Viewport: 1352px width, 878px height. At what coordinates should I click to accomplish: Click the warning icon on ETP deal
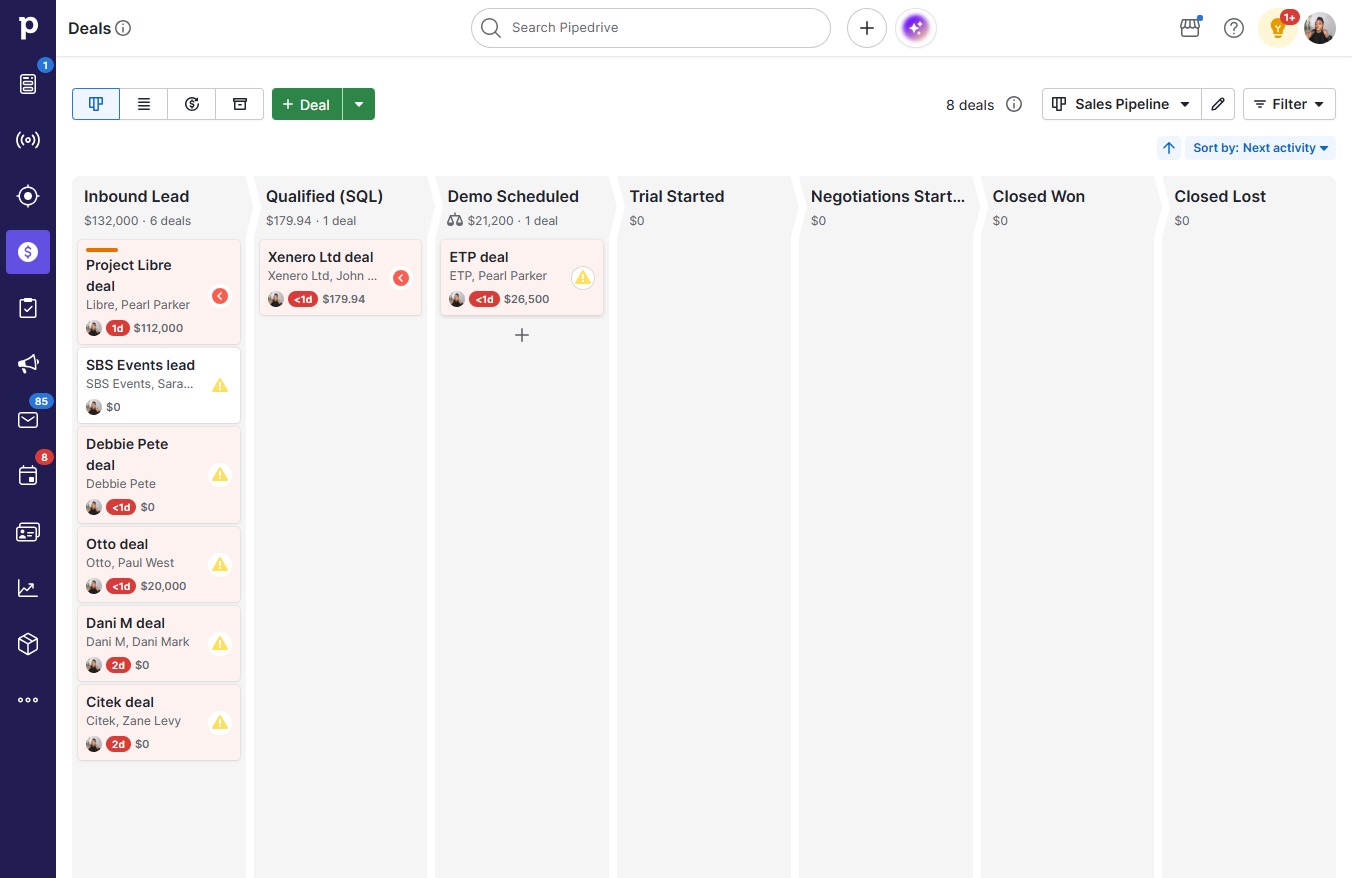click(583, 278)
